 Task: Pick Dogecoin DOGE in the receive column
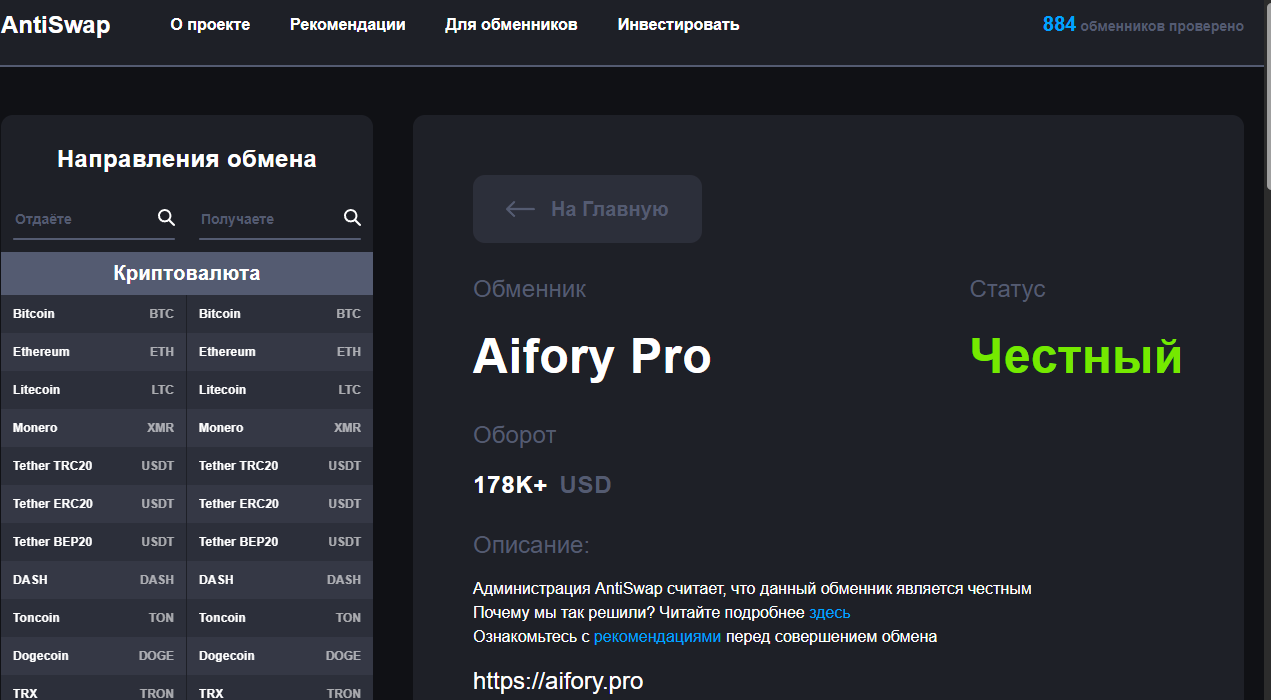click(279, 656)
